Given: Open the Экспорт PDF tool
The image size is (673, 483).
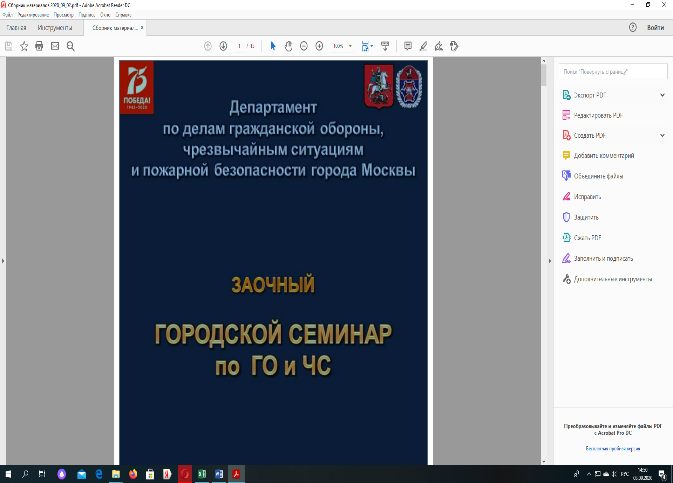Looking at the screenshot, I should (589, 95).
